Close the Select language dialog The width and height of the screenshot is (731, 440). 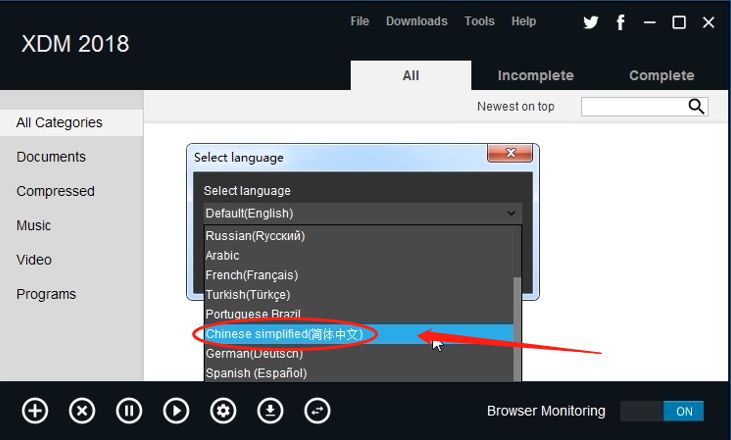pyautogui.click(x=510, y=153)
